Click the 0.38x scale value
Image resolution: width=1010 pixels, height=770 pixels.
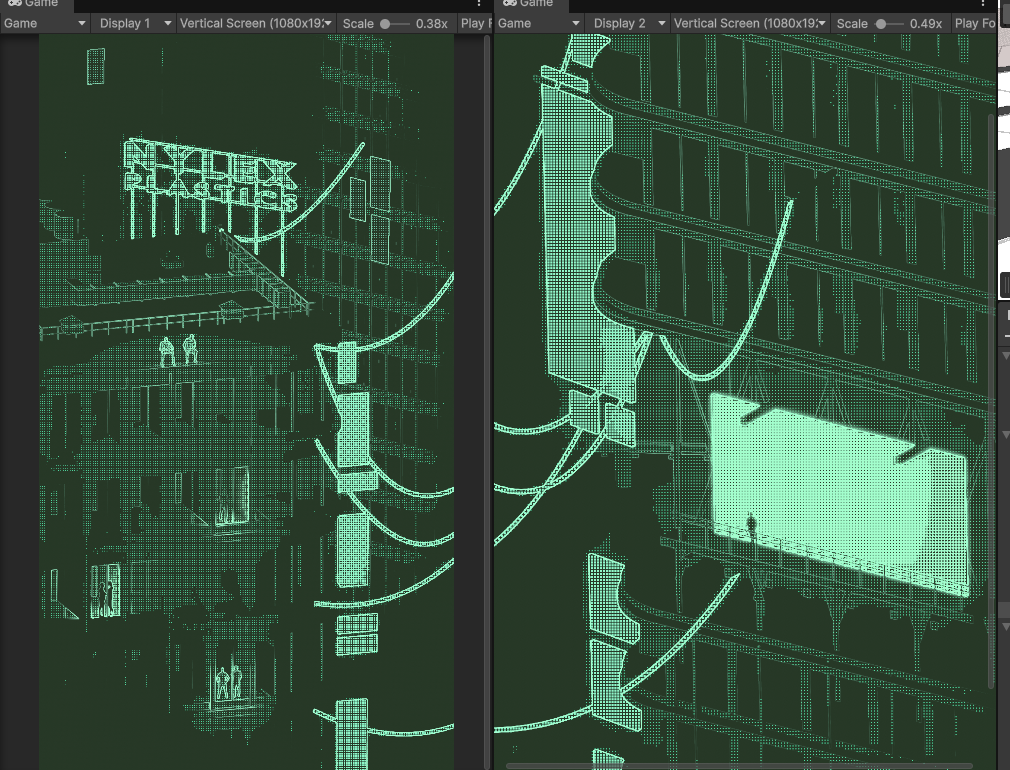[x=431, y=24]
